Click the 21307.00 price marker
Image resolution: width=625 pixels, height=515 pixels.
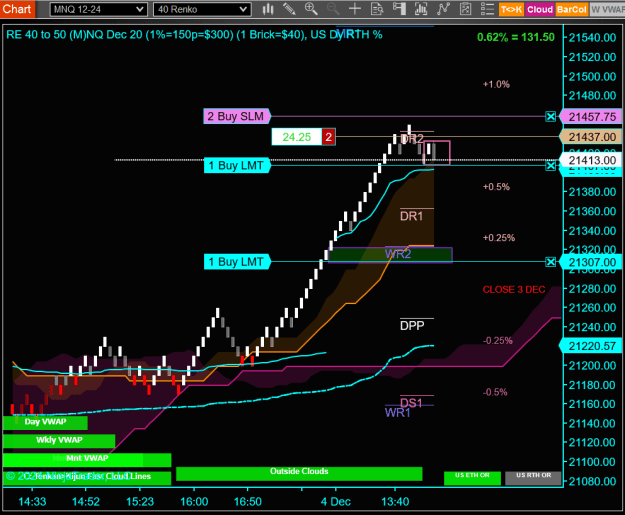pos(592,262)
